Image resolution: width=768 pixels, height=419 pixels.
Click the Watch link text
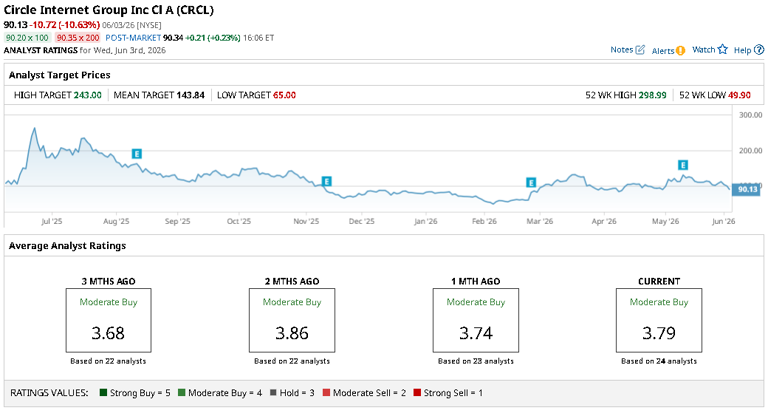tap(703, 49)
